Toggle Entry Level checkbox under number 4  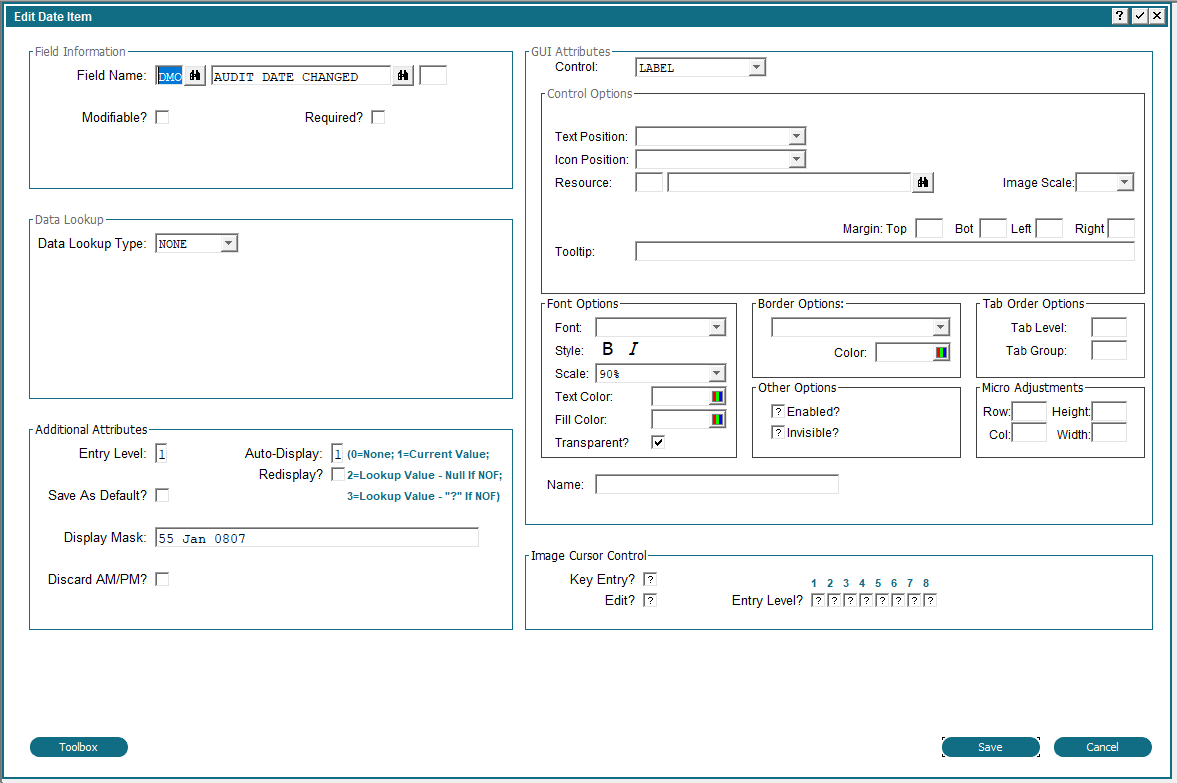point(865,601)
